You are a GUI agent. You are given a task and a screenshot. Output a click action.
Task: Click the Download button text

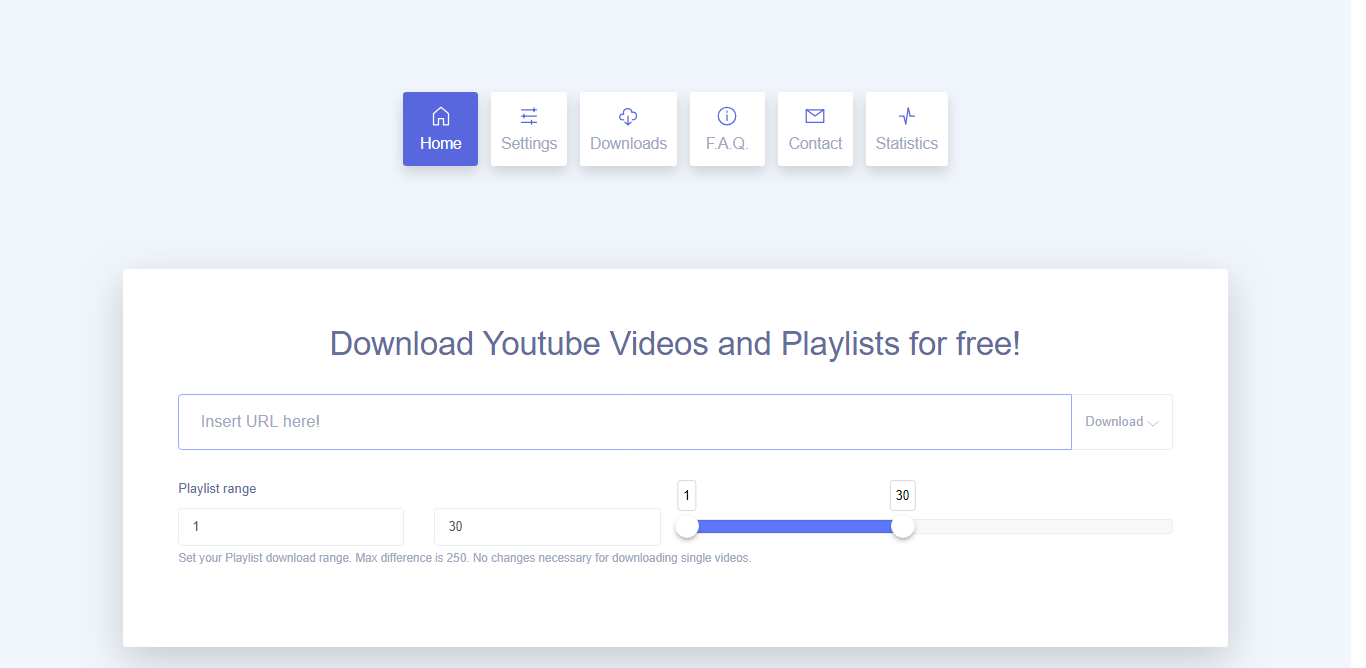(x=1114, y=422)
